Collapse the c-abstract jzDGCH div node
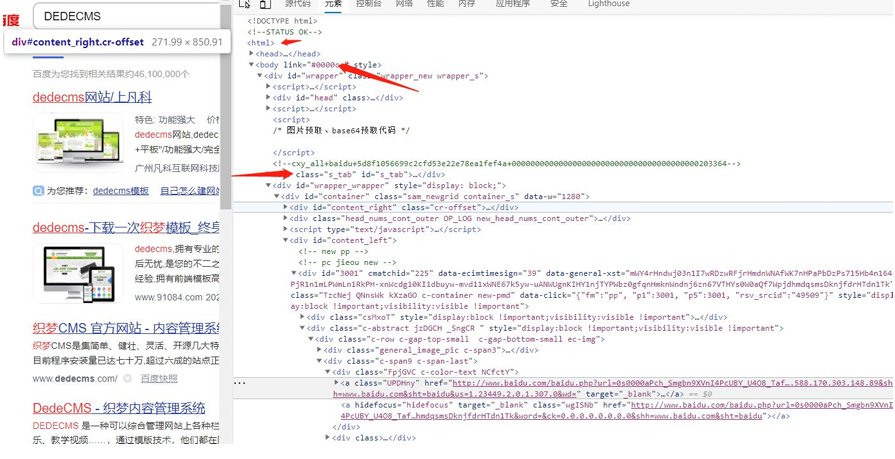This screenshot has width=895, height=459. coord(303,328)
